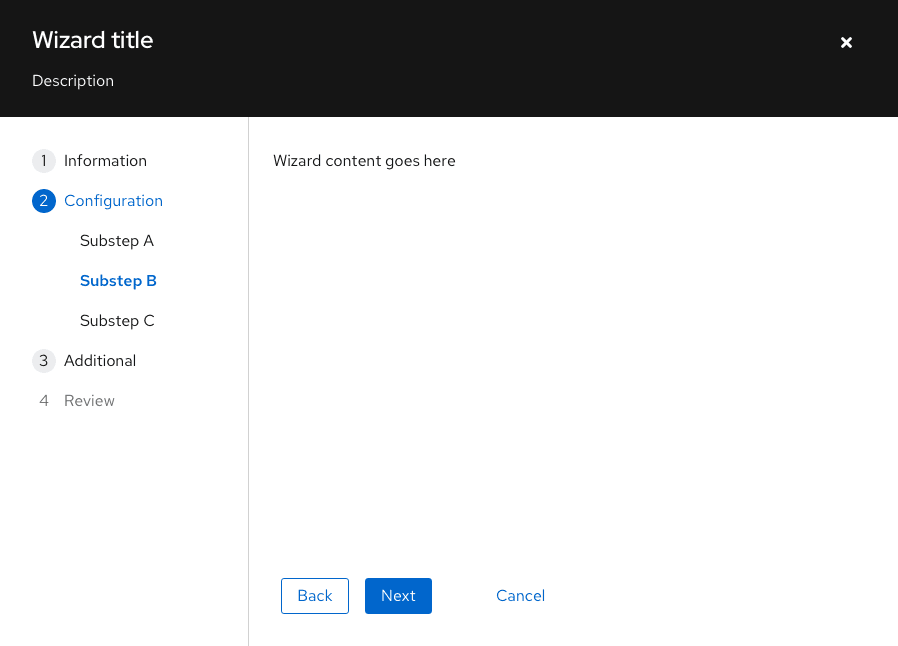Go to the Information step label

click(x=105, y=161)
